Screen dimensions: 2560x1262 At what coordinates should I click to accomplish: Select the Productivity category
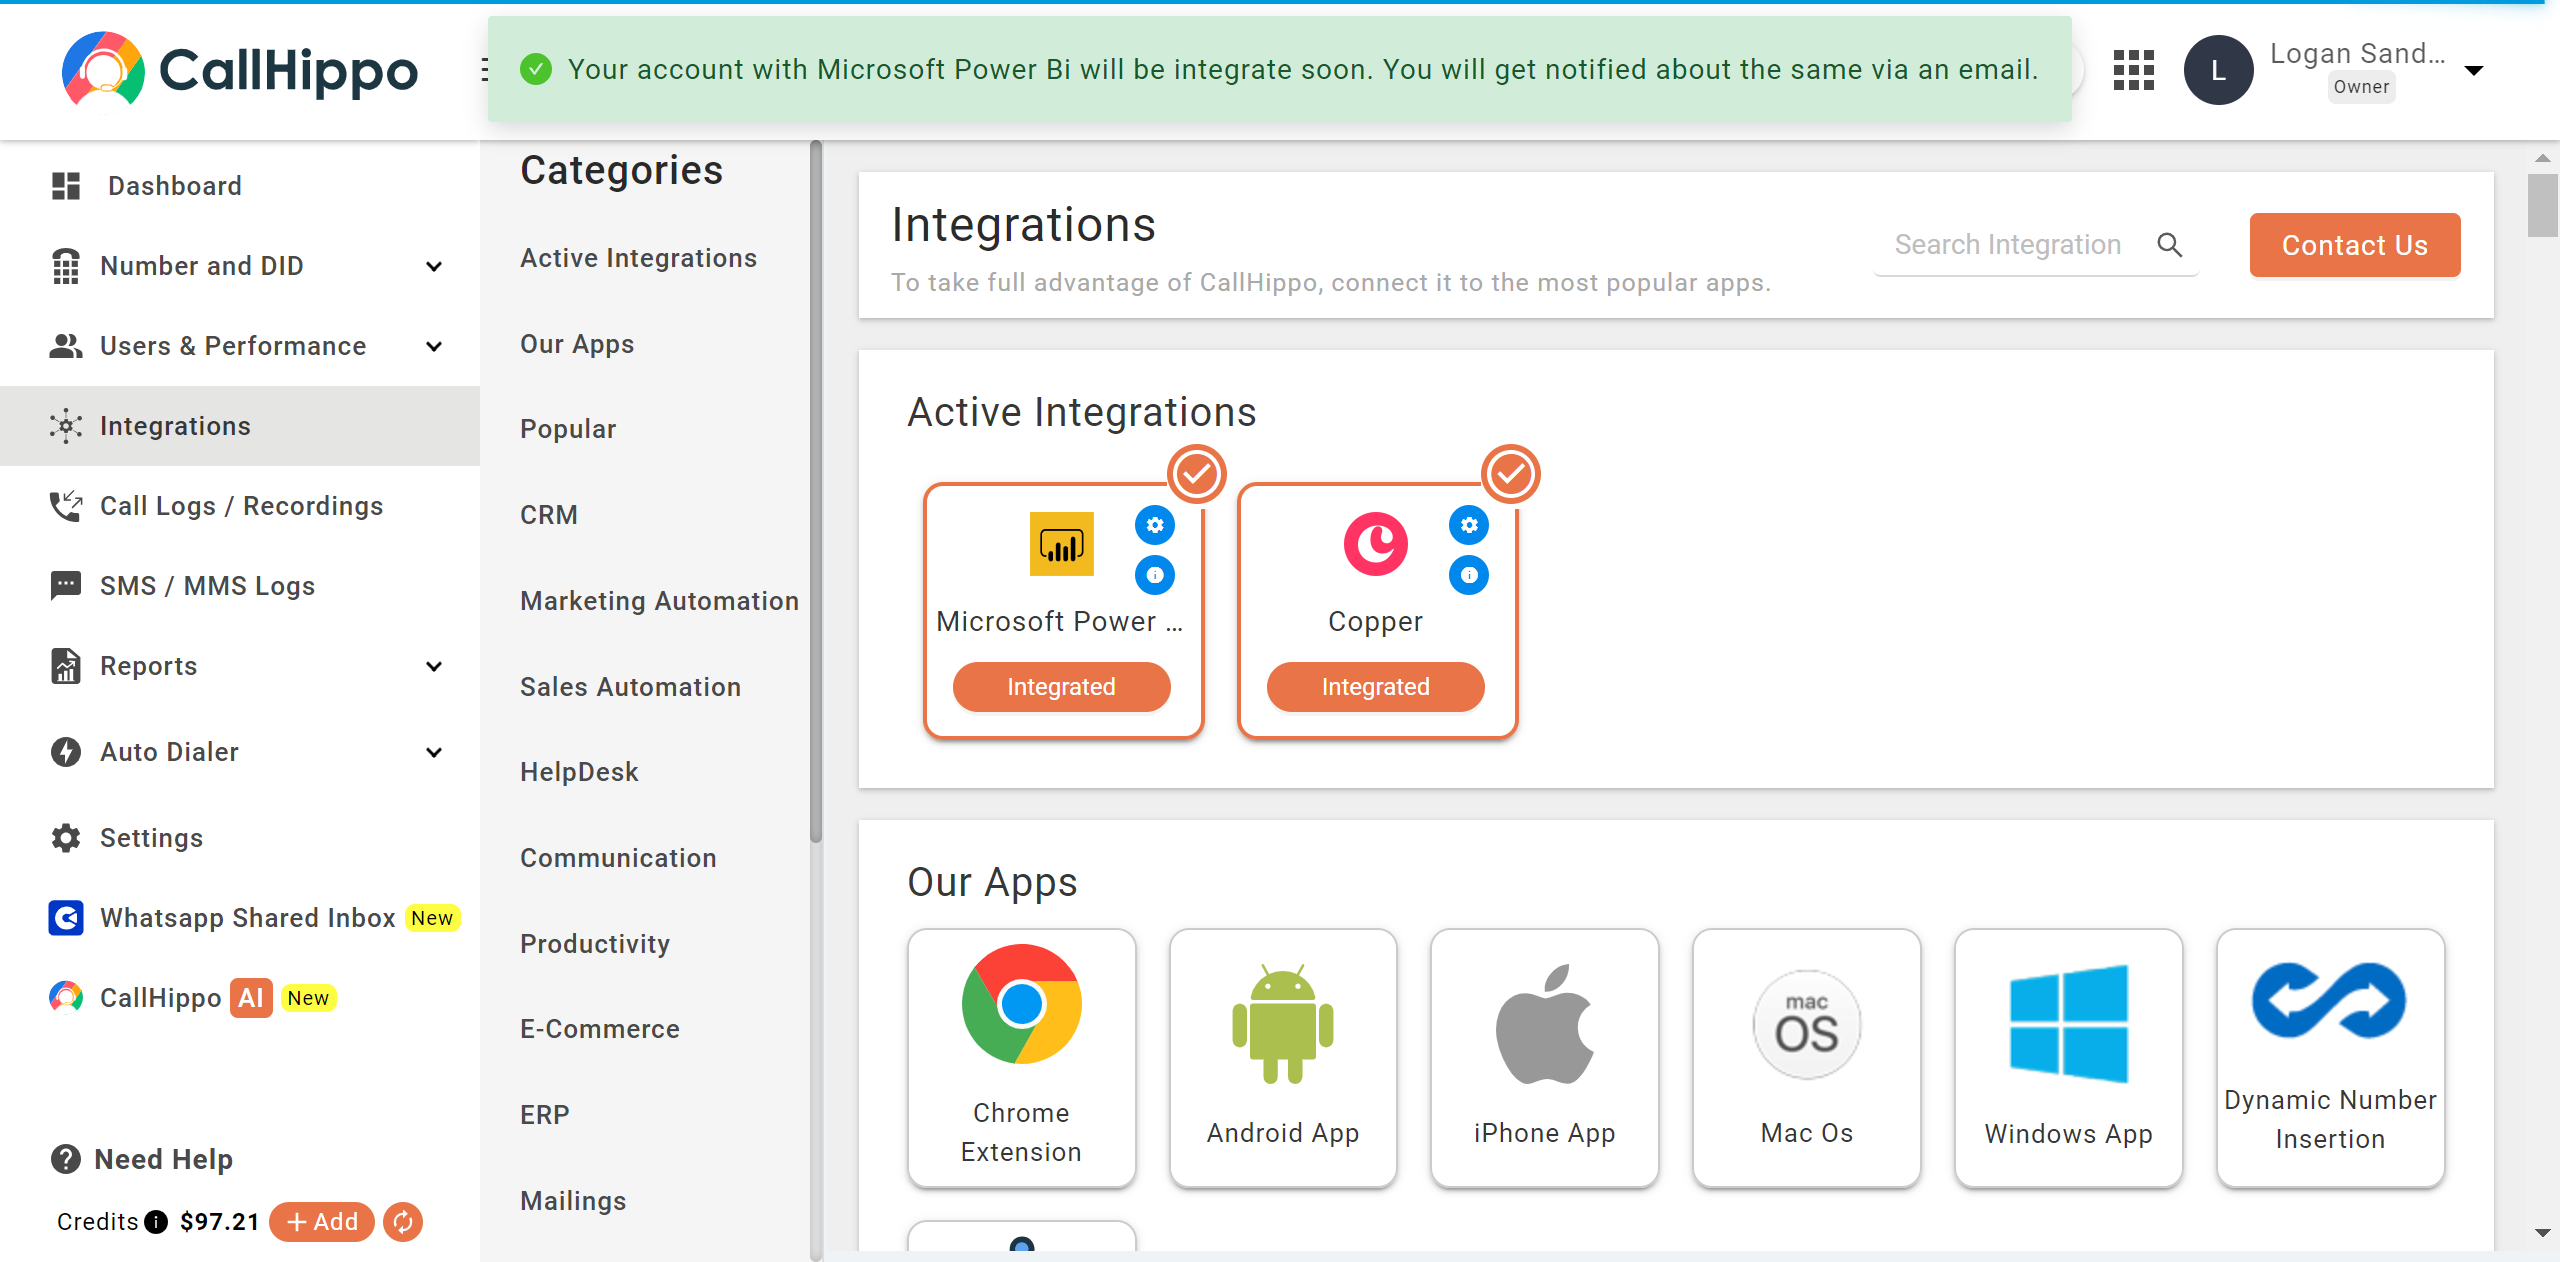595,944
